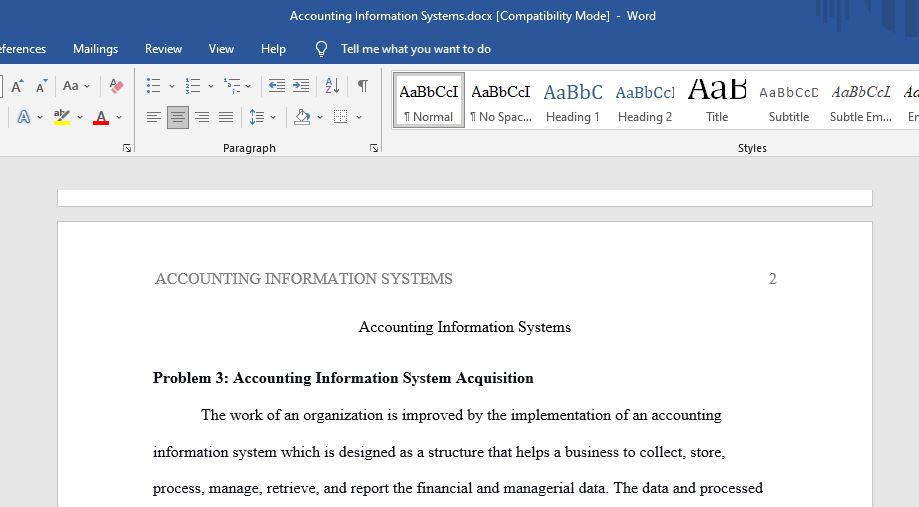Align text left
This screenshot has width=919, height=507.
[x=154, y=117]
